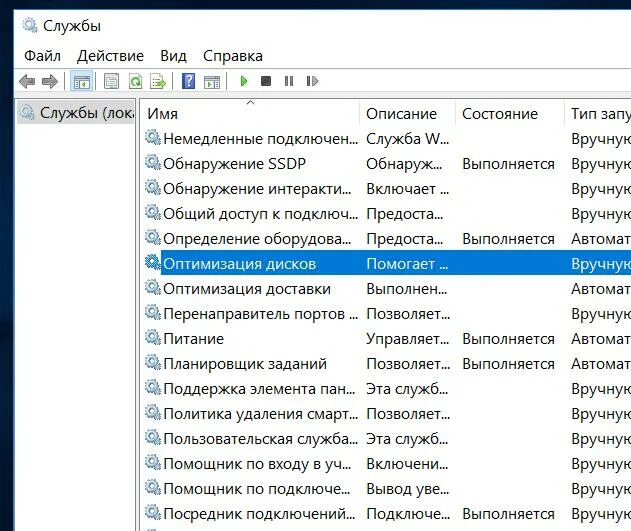Open the Действие menu
The height and width of the screenshot is (531, 631).
110,56
